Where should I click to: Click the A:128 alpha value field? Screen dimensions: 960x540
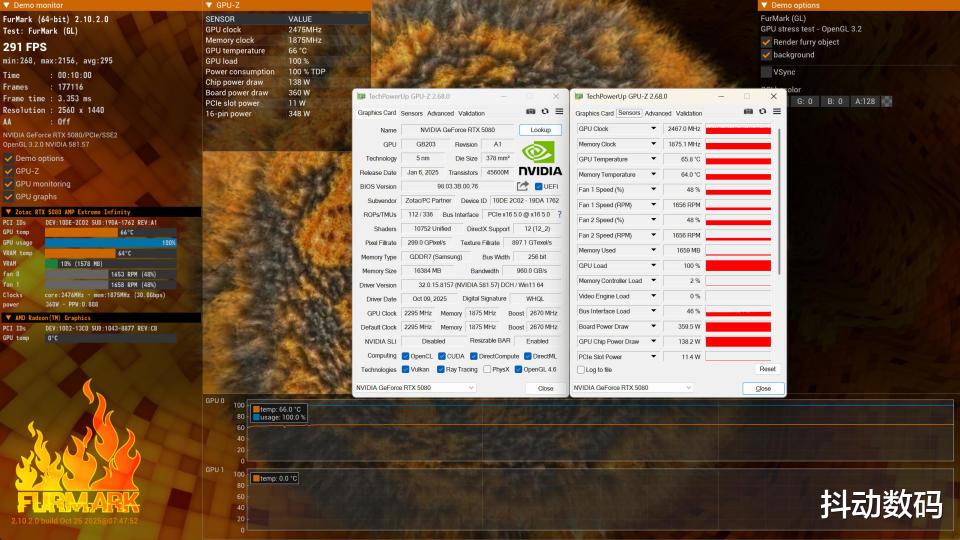tap(864, 101)
